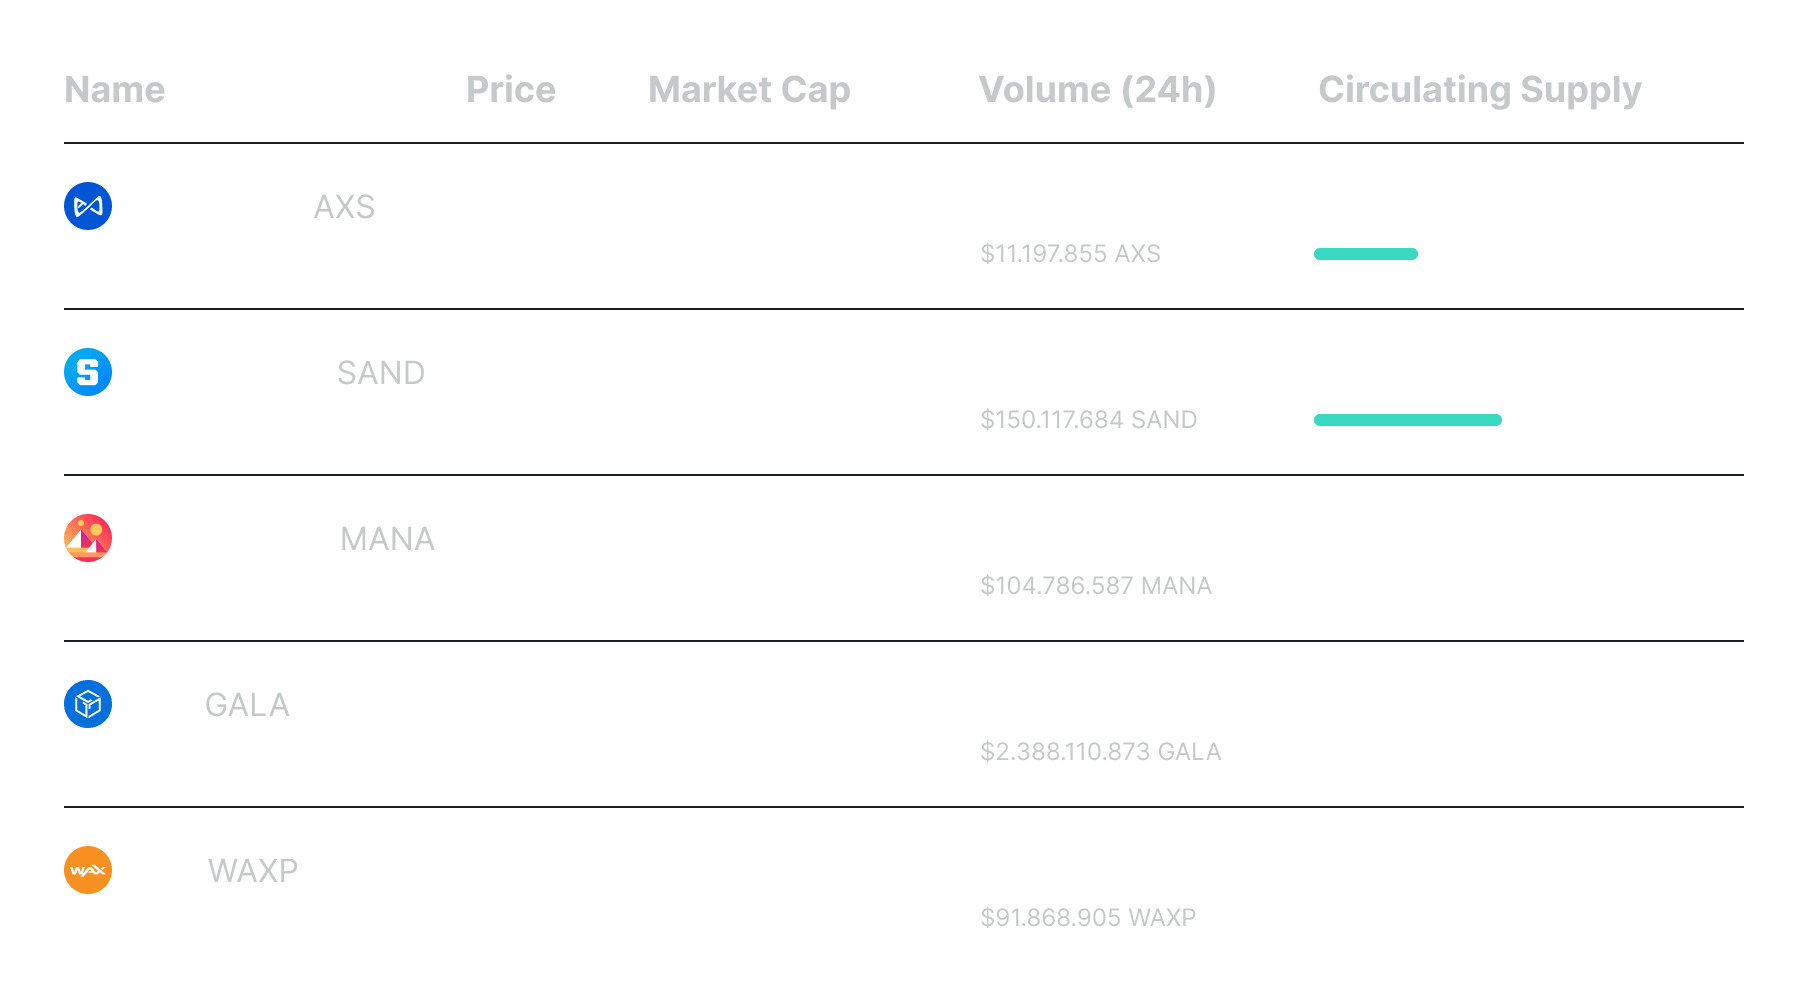Click the $104.786.587 MANA volume value
The image size is (1808, 1006).
[1095, 586]
